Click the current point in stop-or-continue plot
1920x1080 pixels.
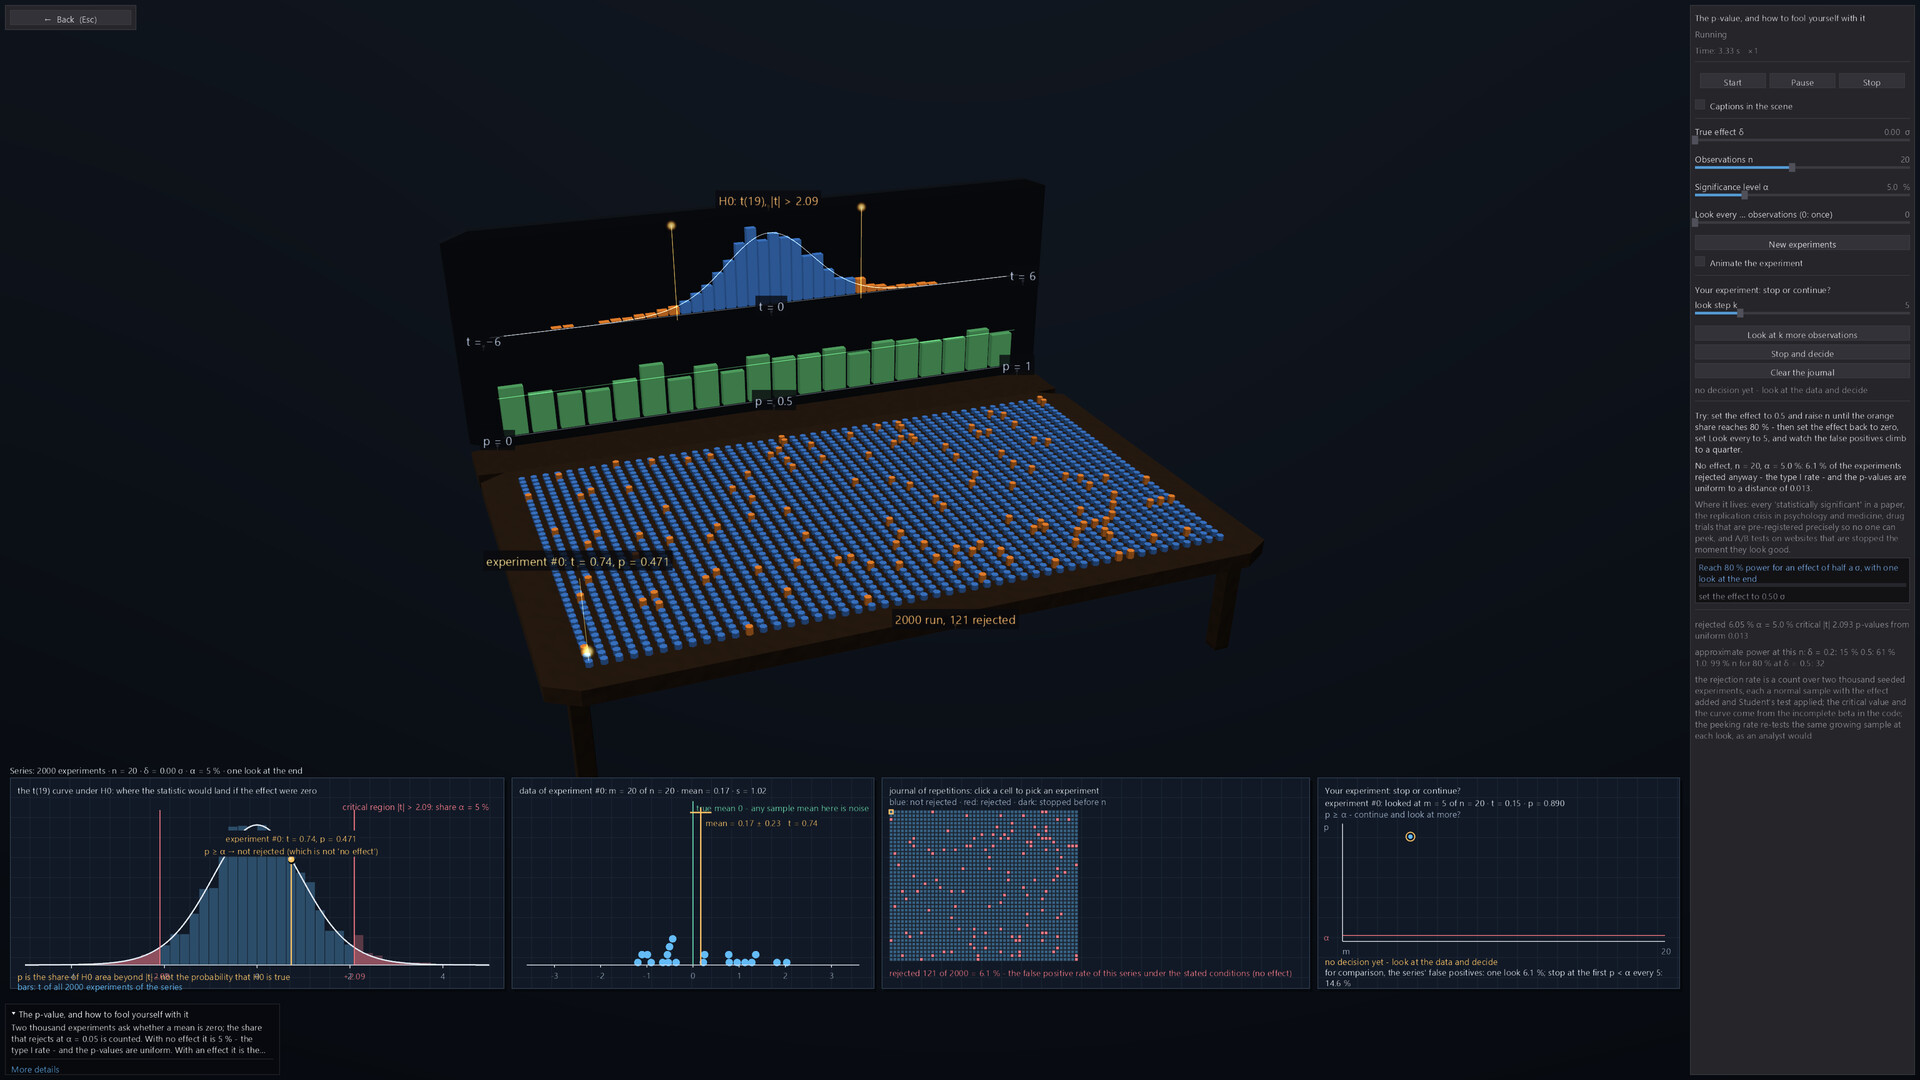1410,837
